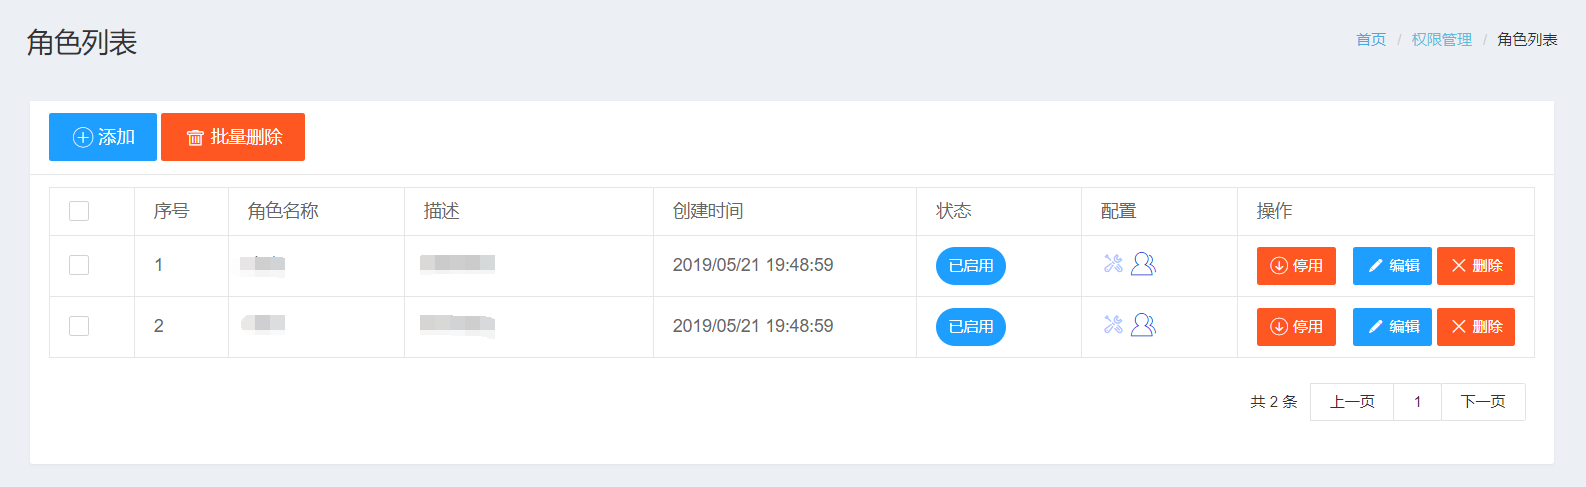Viewport: 1586px width, 487px height.
Task: Edit role 2 using 编辑 pencil button
Action: pos(1392,327)
